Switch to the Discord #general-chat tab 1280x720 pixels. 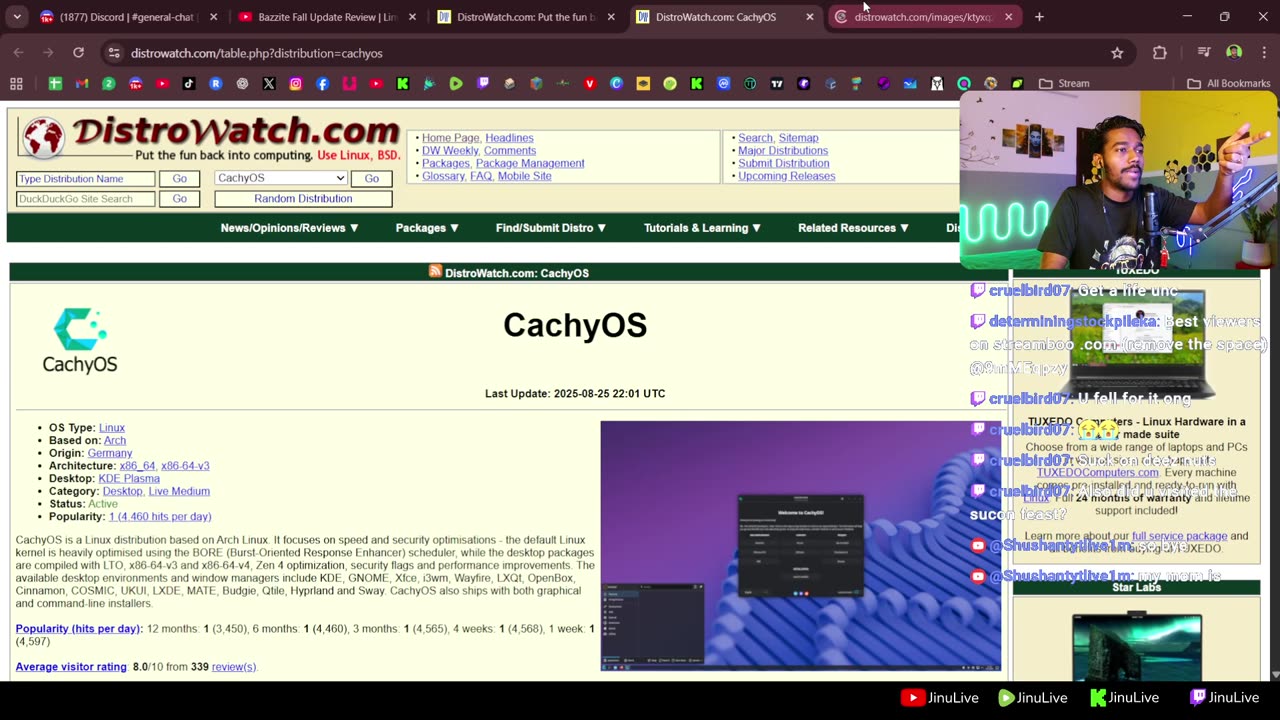(126, 17)
